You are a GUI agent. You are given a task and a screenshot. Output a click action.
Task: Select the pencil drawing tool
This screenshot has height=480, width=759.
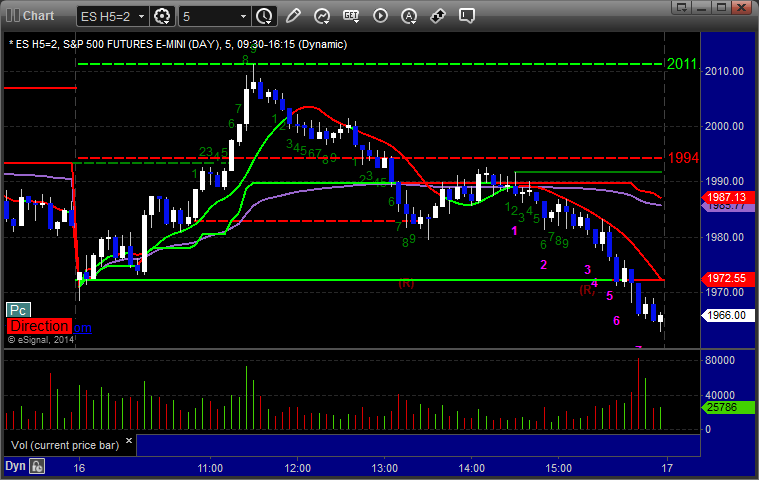293,16
